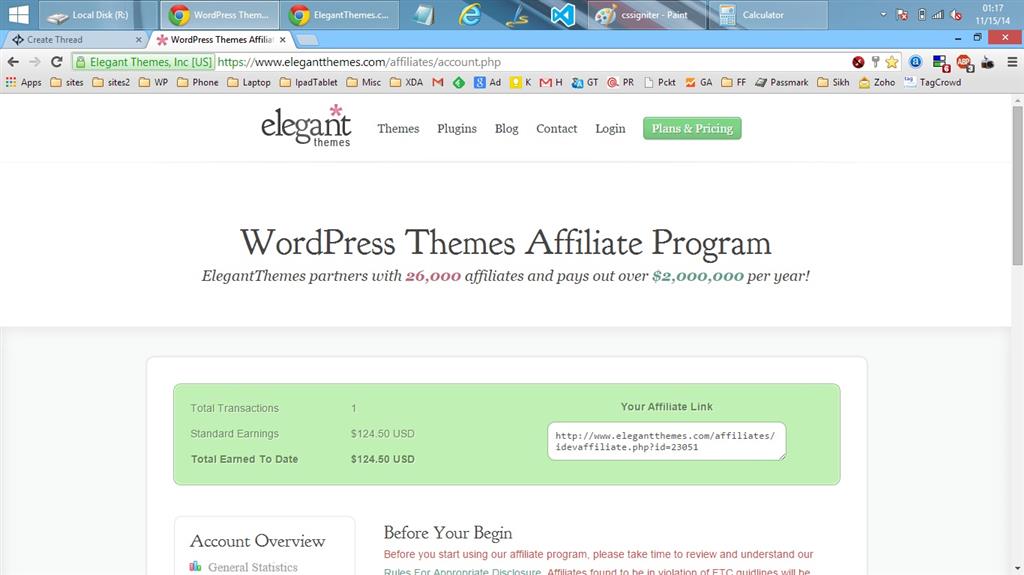The height and width of the screenshot is (575, 1024).
Task: Click volume icon in system tray
Action: (x=956, y=14)
